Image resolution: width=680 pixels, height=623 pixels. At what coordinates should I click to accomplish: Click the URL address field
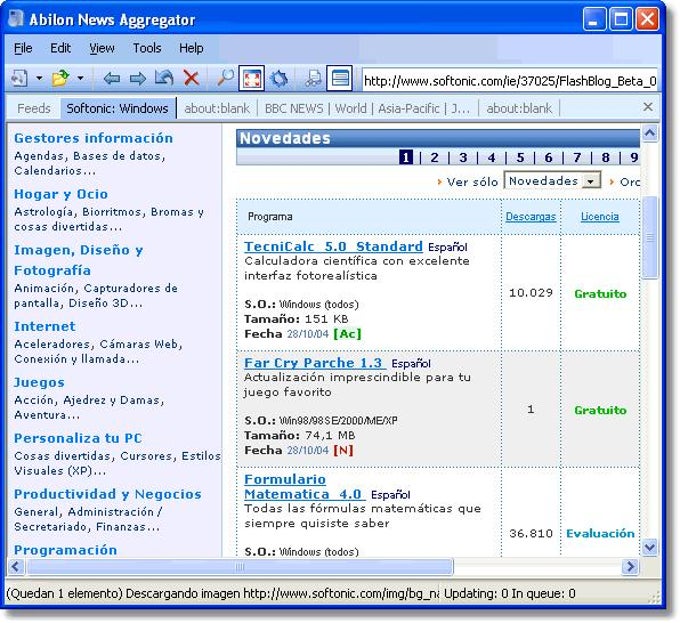[x=510, y=81]
